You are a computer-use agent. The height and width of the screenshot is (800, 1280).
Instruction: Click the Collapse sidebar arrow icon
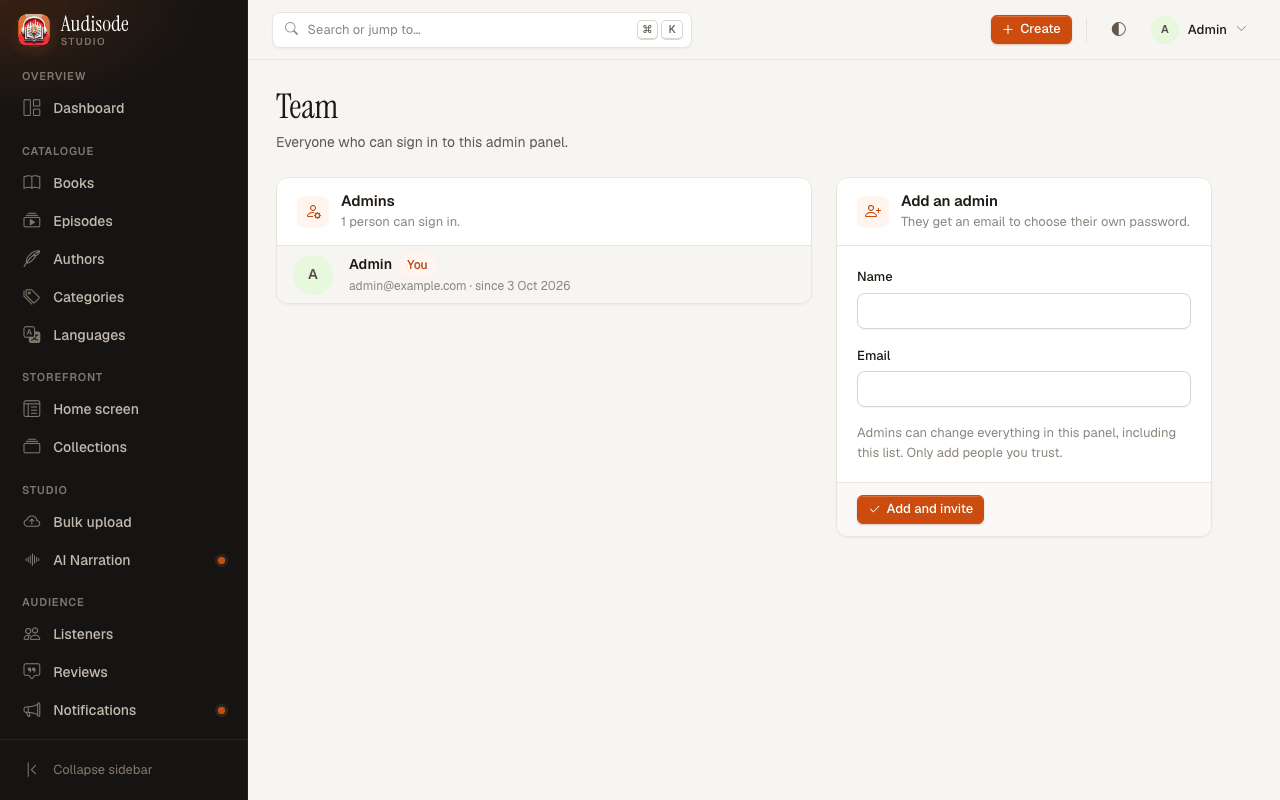coord(32,769)
